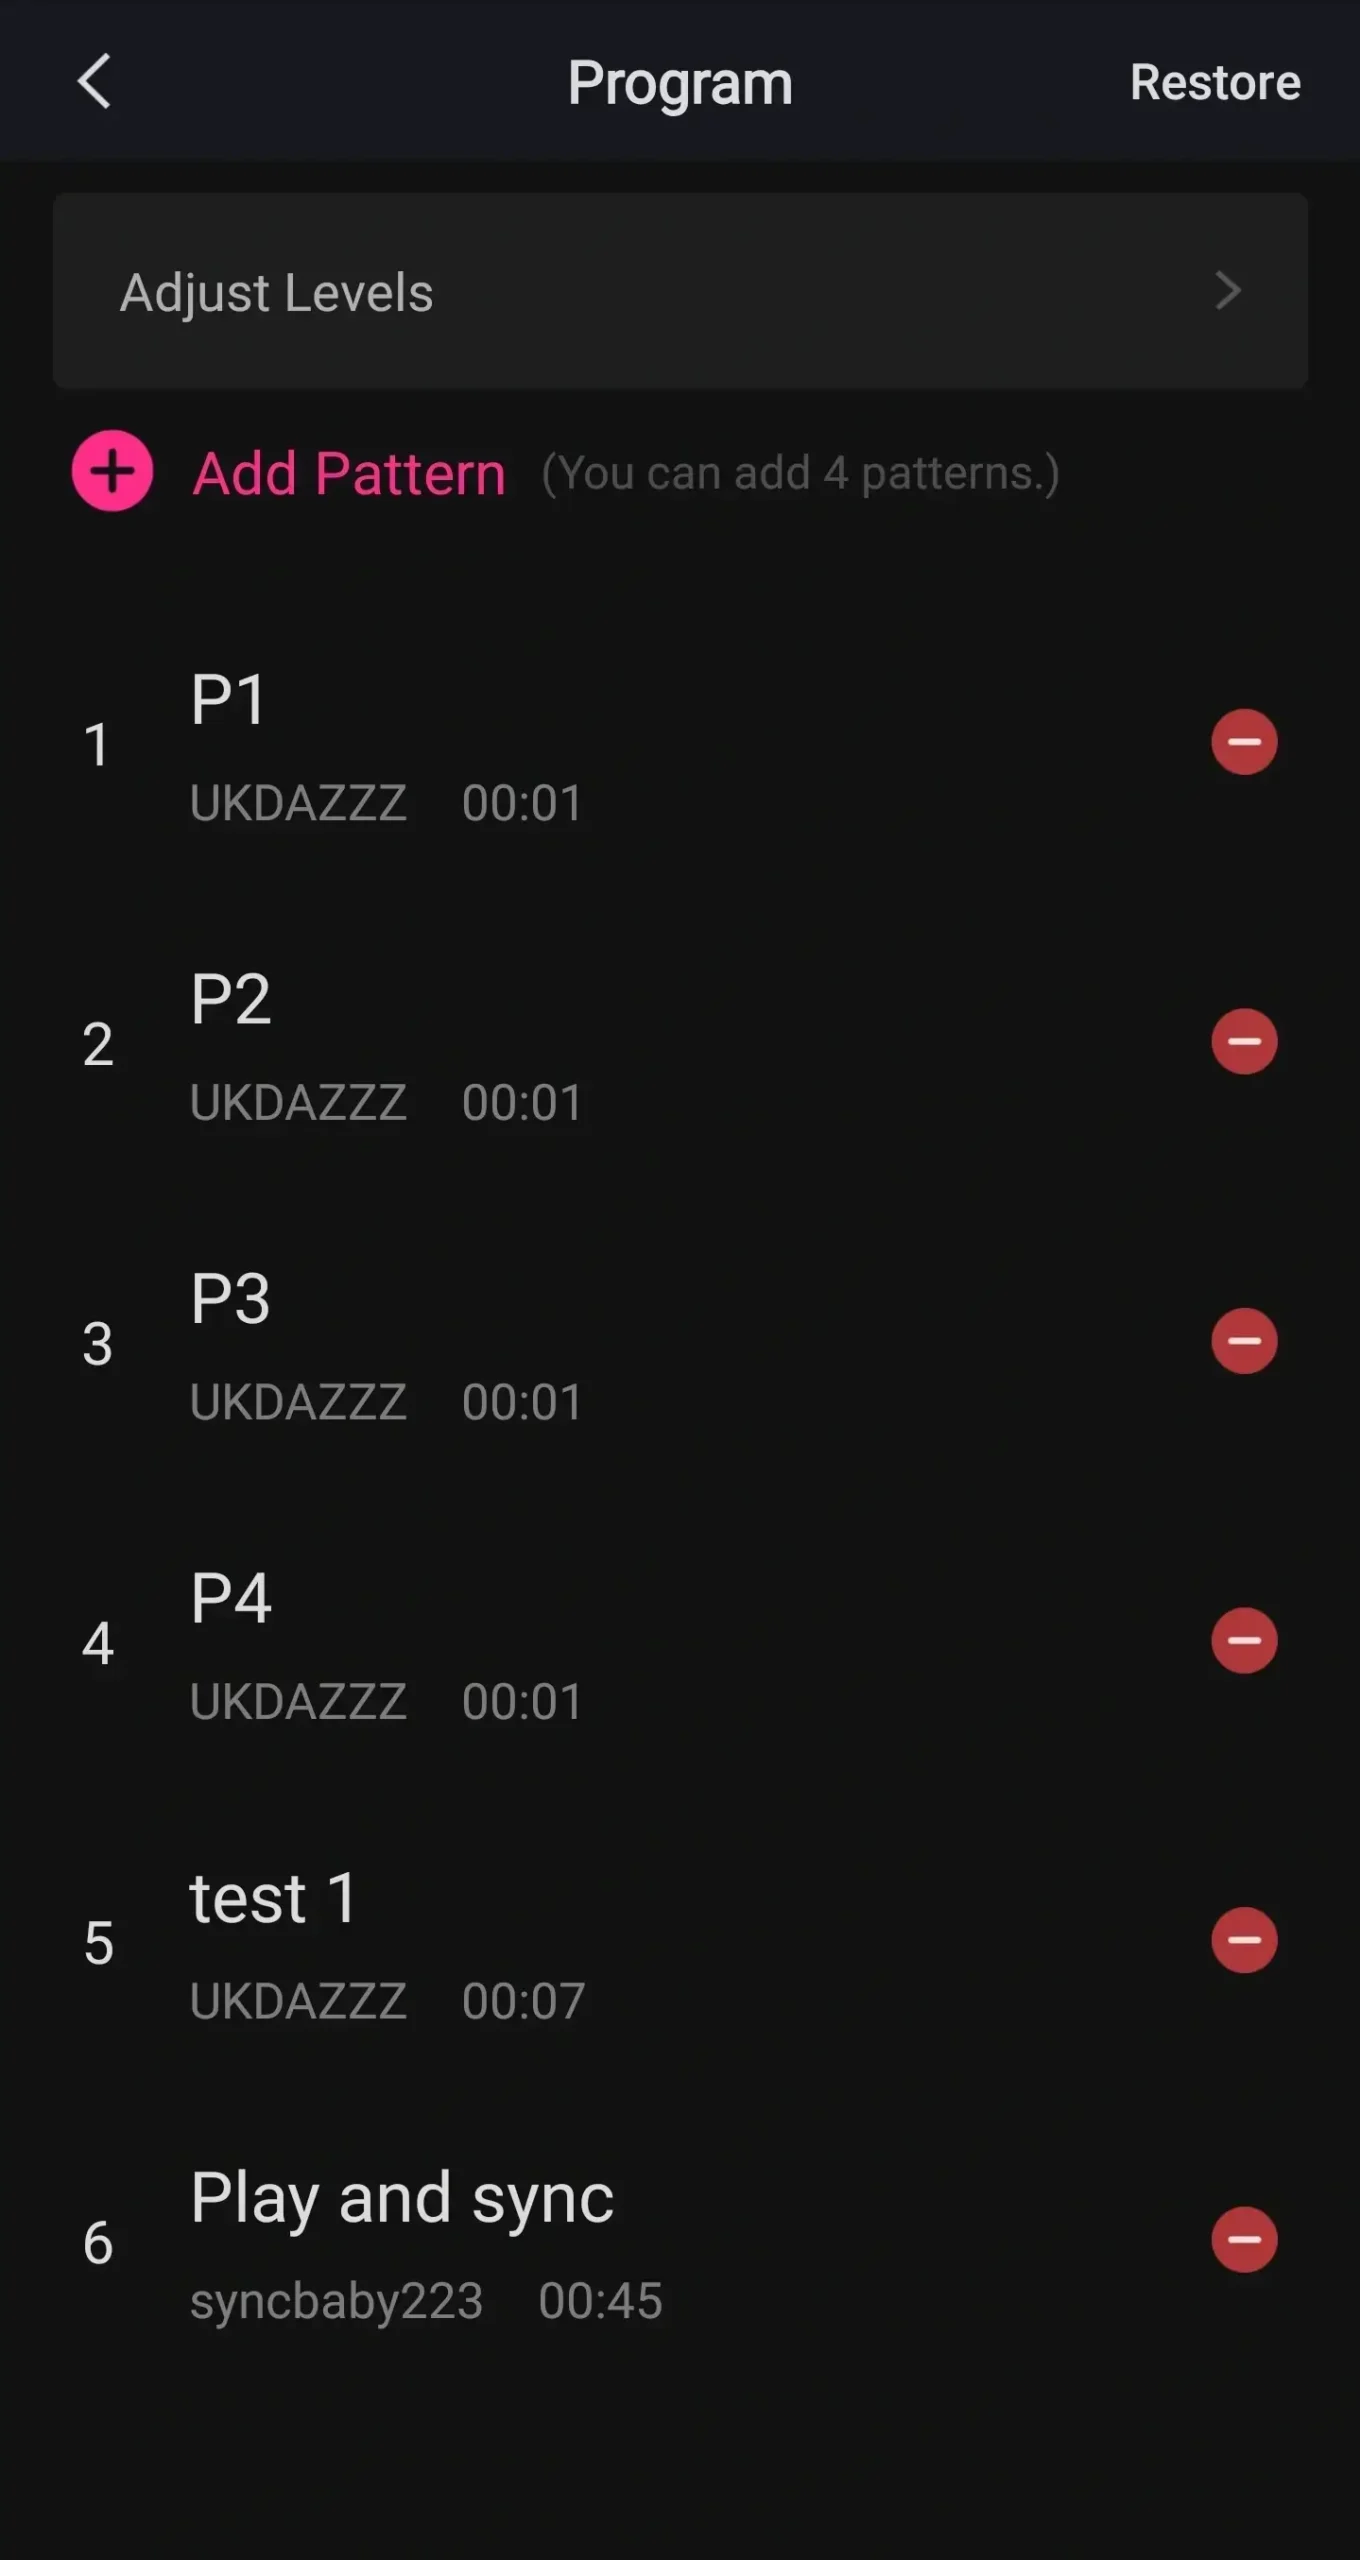Tap the syncbaby223 author name

point(336,2301)
